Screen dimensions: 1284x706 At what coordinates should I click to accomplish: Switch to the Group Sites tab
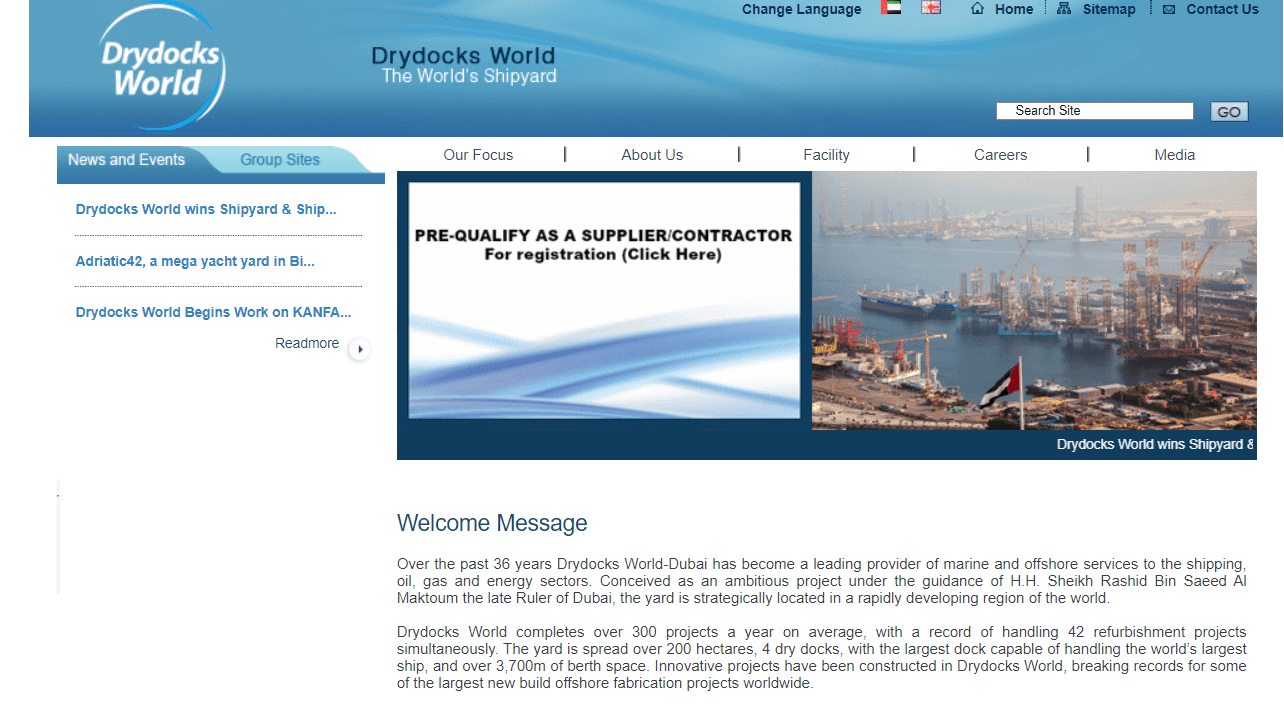coord(281,160)
